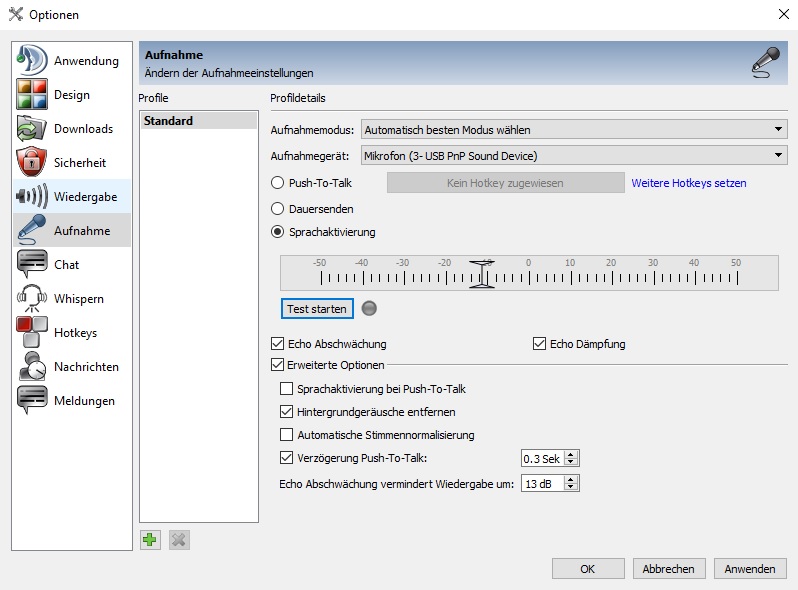Enable Sprachaktivierung bei Push-To-Talk

[x=287, y=389]
